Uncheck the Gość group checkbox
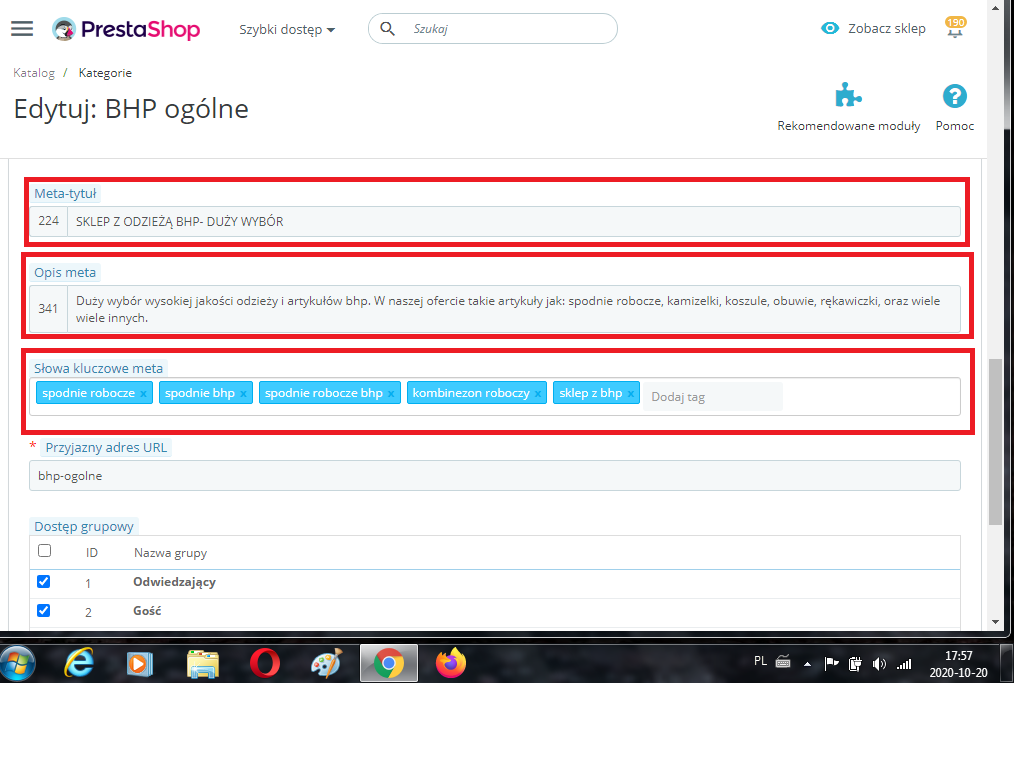Viewport: 1024px width, 768px height. pyautogui.click(x=44, y=610)
